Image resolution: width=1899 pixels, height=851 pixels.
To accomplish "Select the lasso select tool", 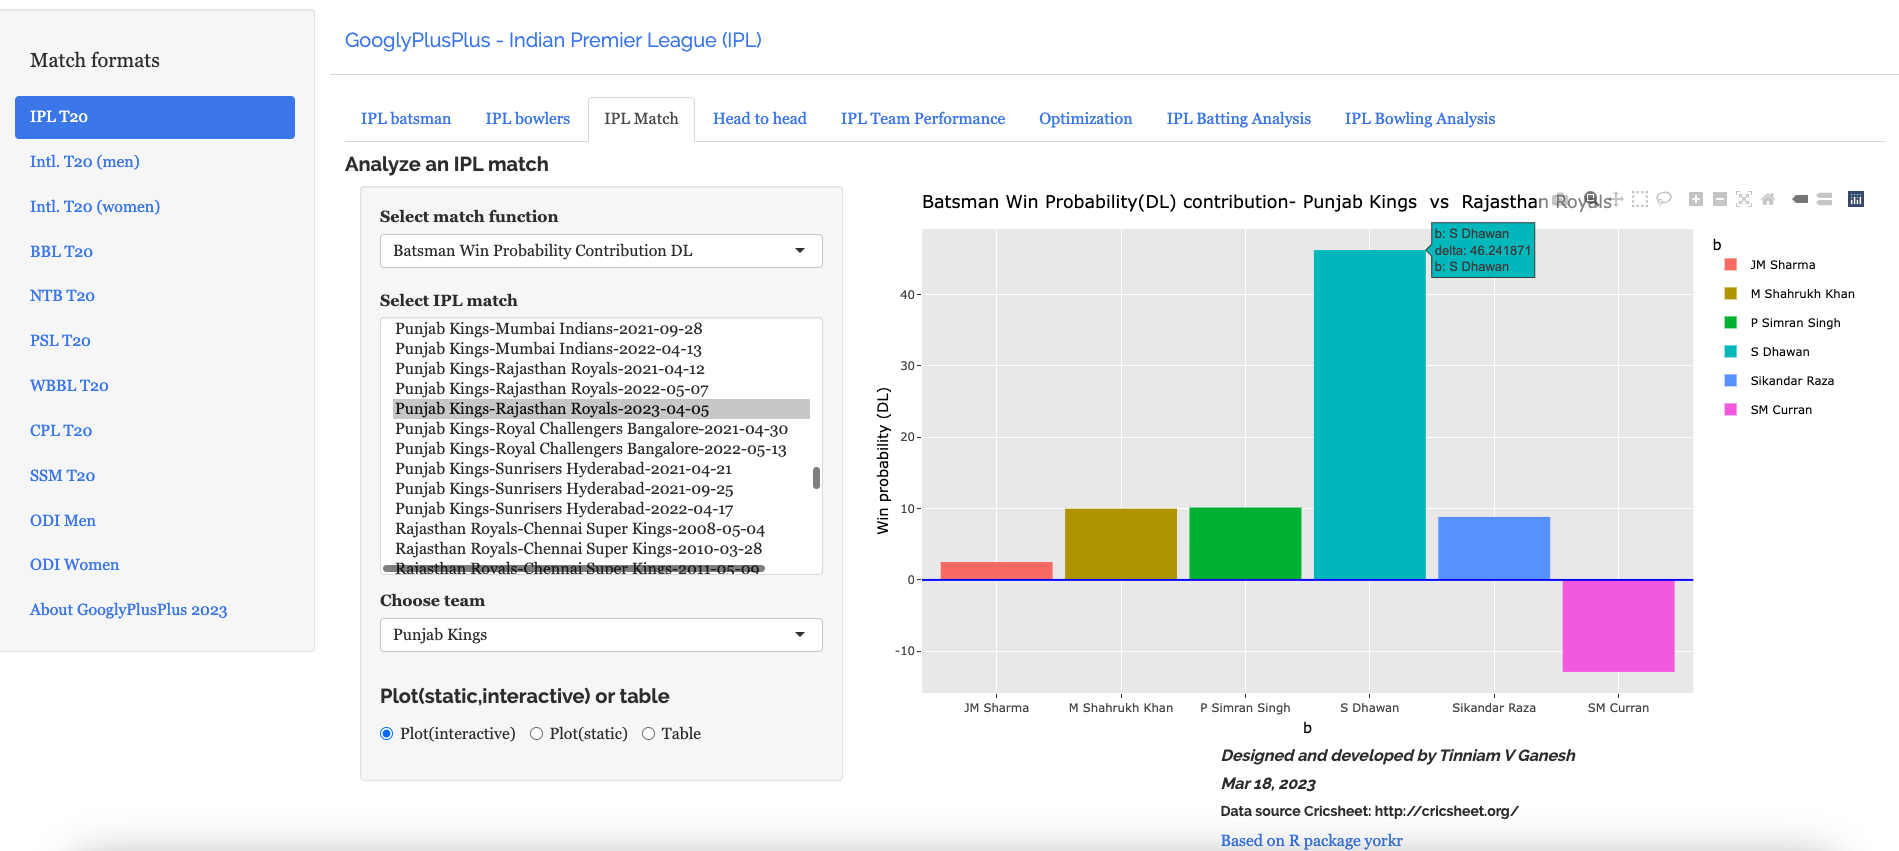I will (x=1663, y=199).
